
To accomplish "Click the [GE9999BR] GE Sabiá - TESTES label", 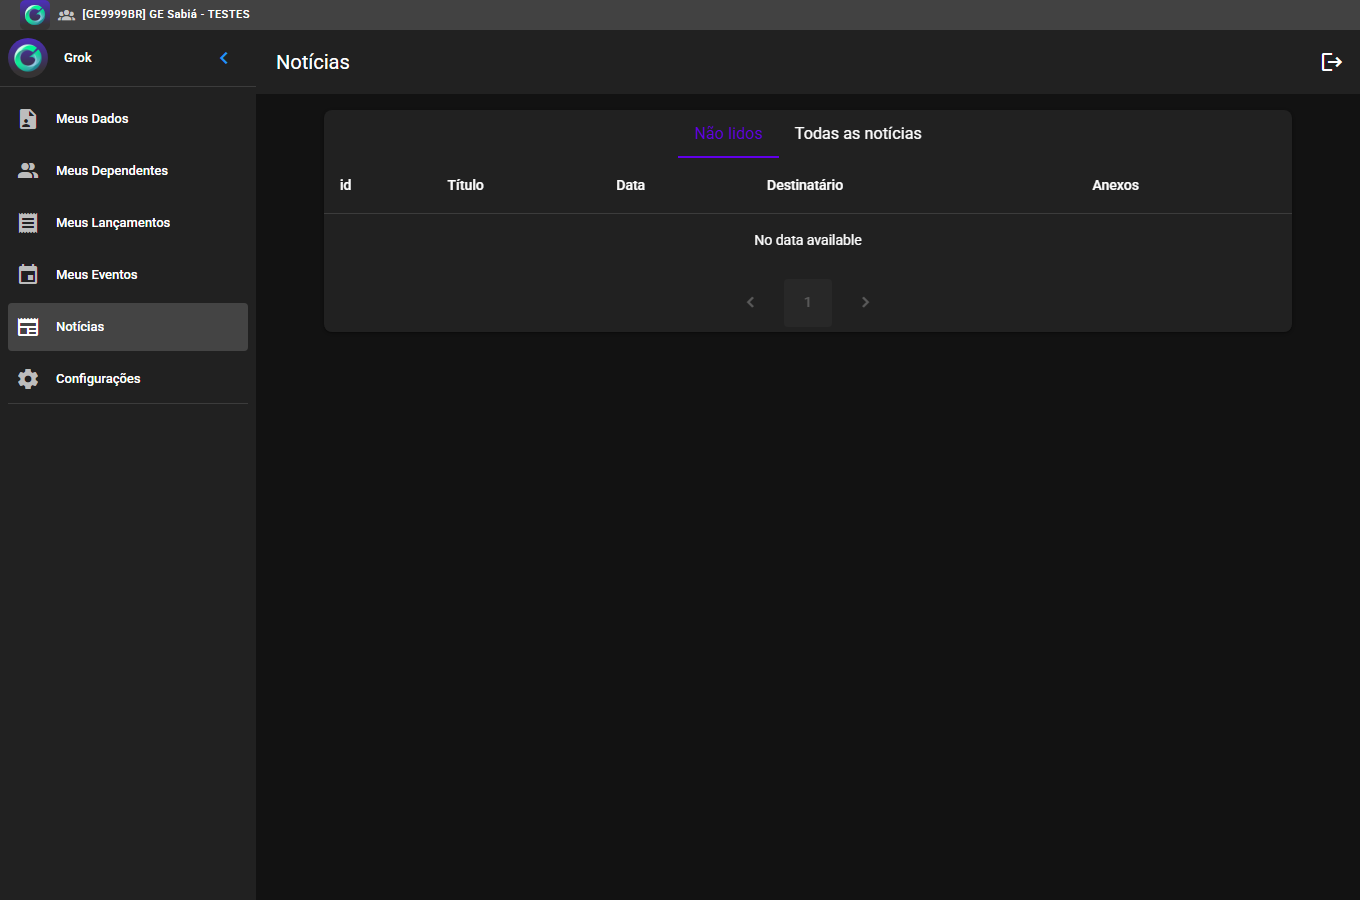I will [x=166, y=15].
